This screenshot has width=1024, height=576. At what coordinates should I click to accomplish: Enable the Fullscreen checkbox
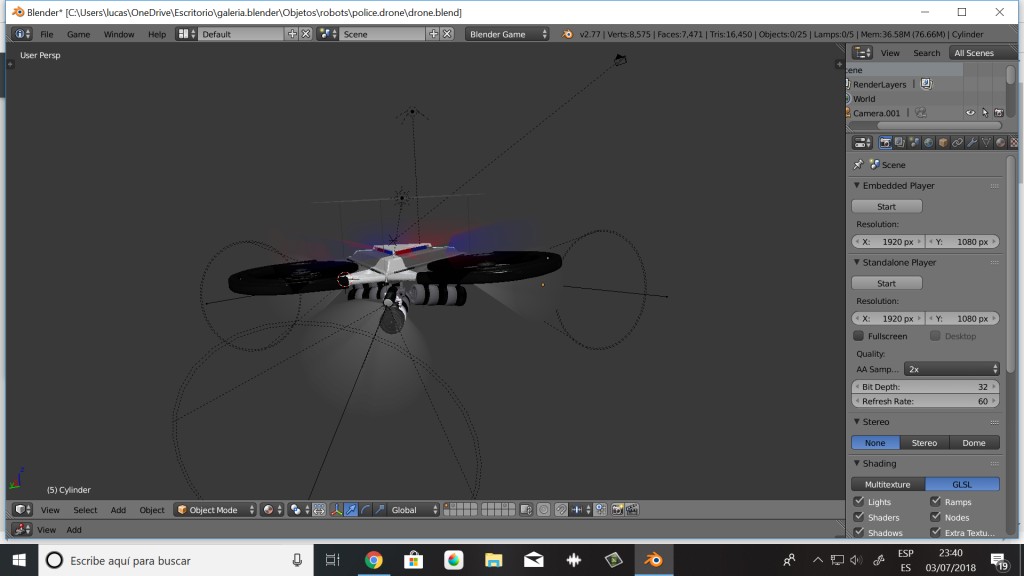[x=857, y=336]
